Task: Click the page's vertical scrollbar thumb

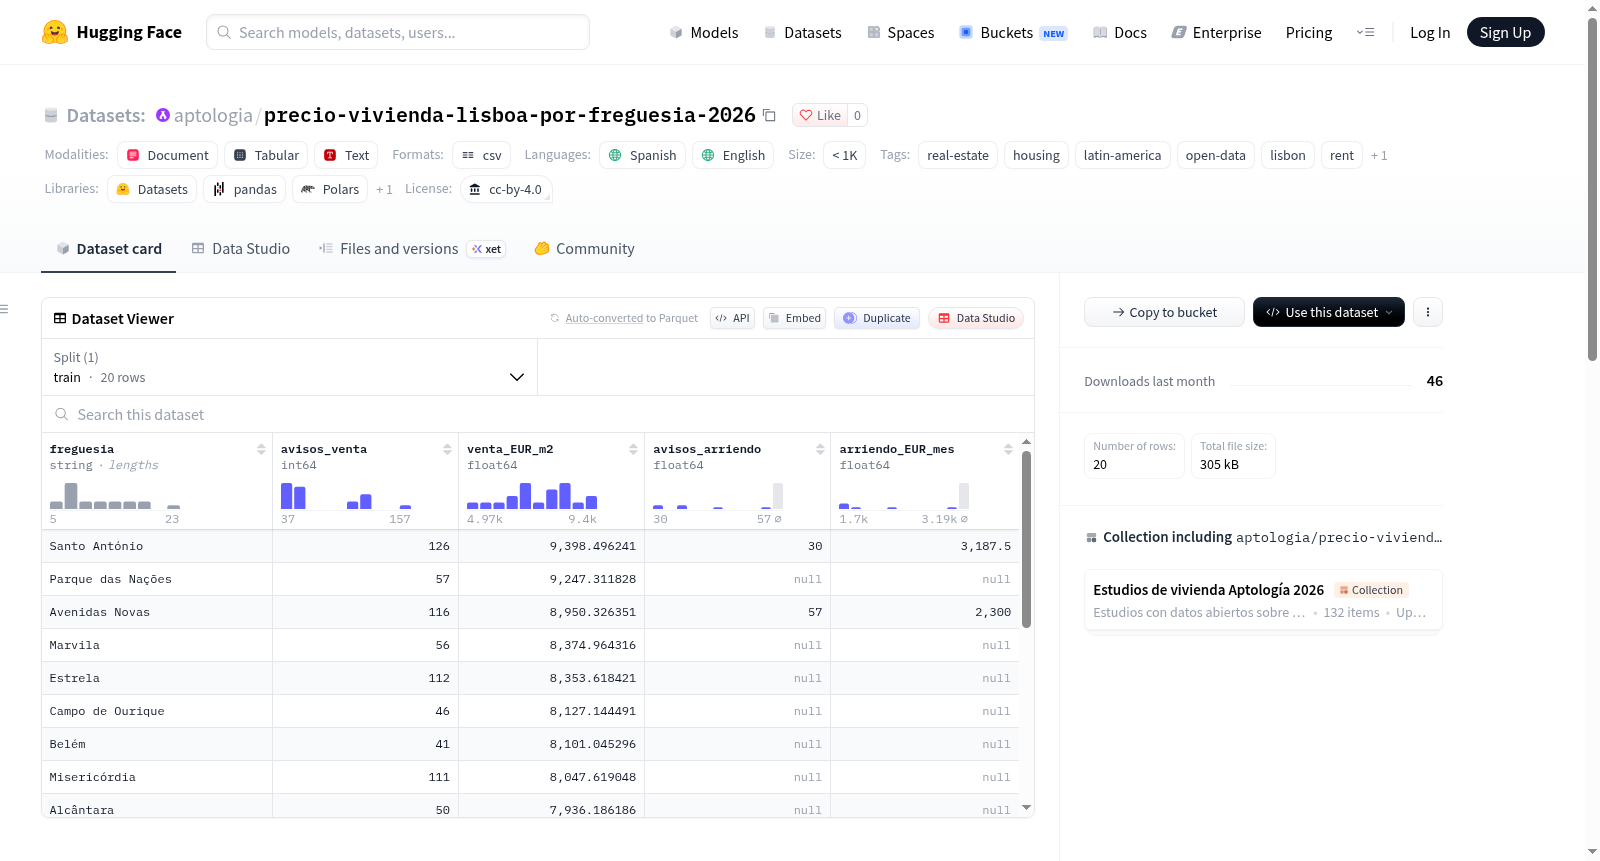Action: (1592, 190)
